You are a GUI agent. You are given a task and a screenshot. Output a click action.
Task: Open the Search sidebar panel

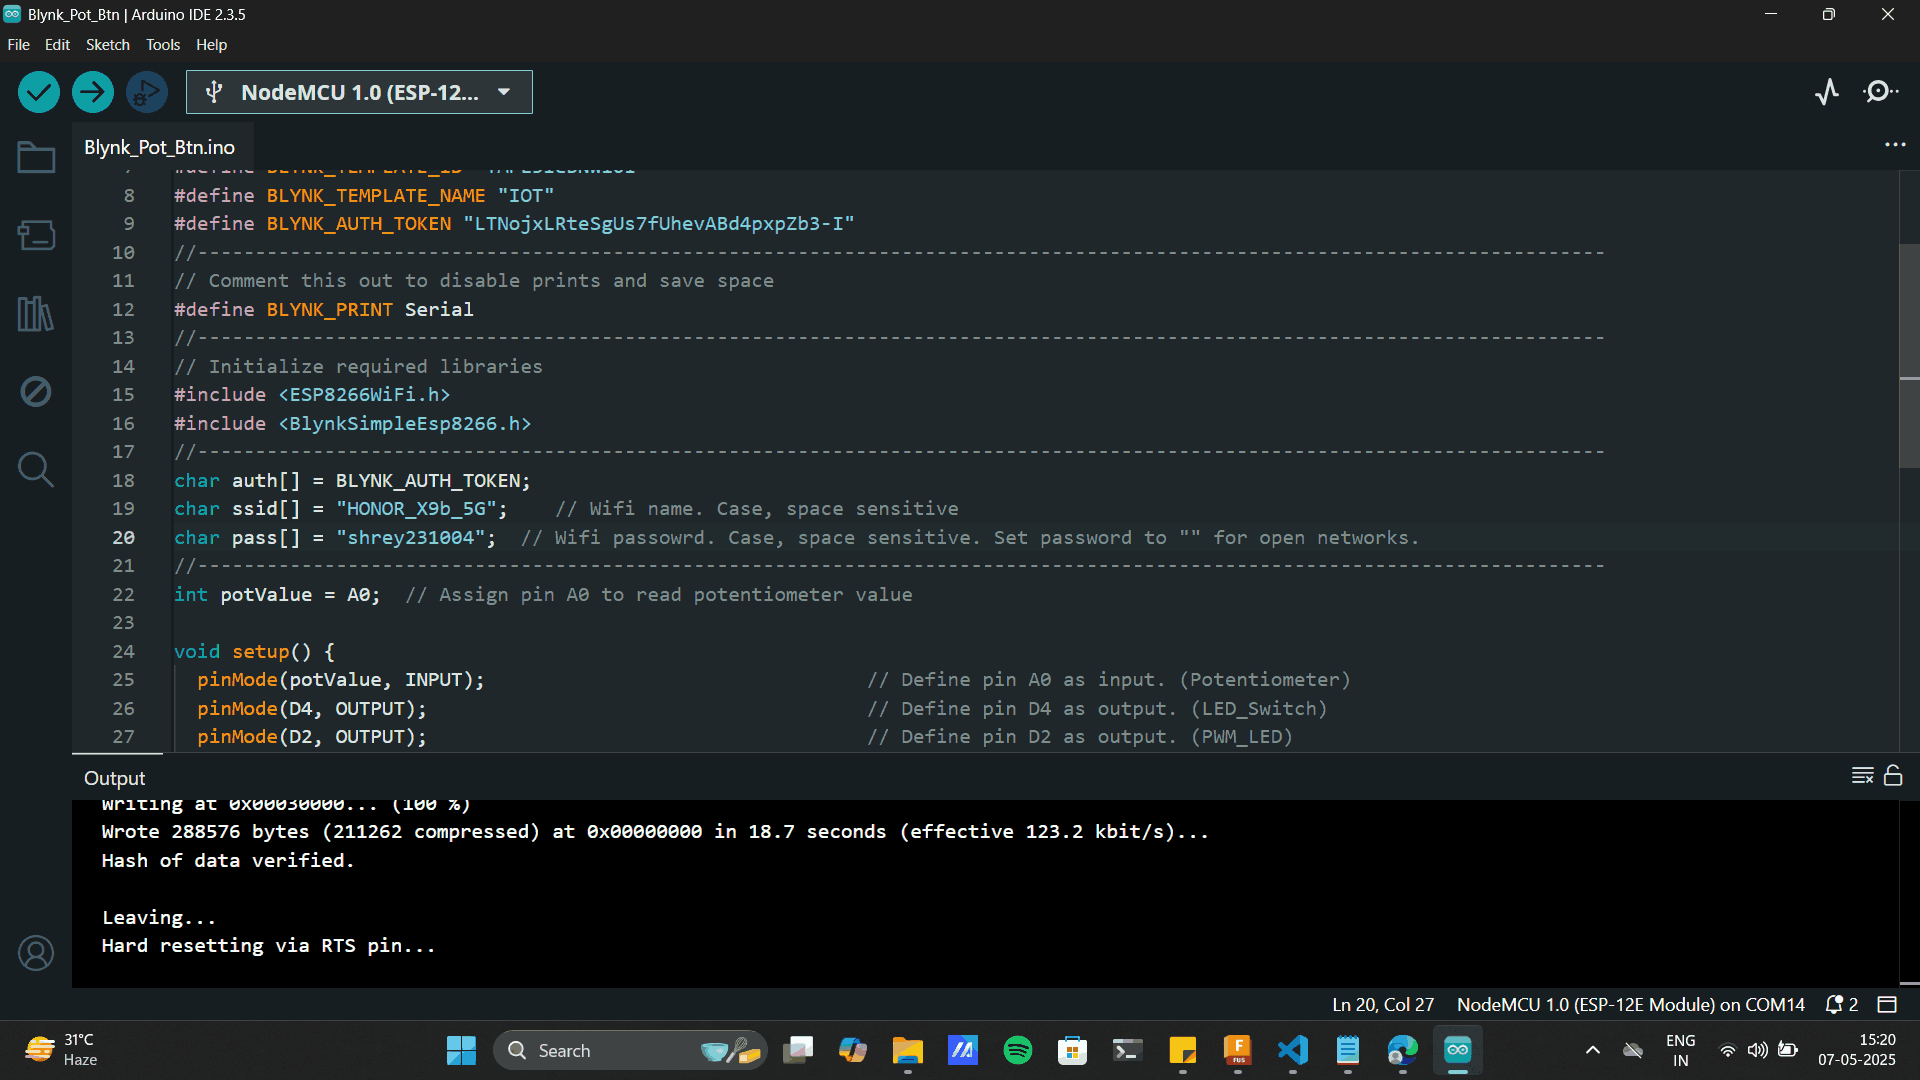(36, 469)
